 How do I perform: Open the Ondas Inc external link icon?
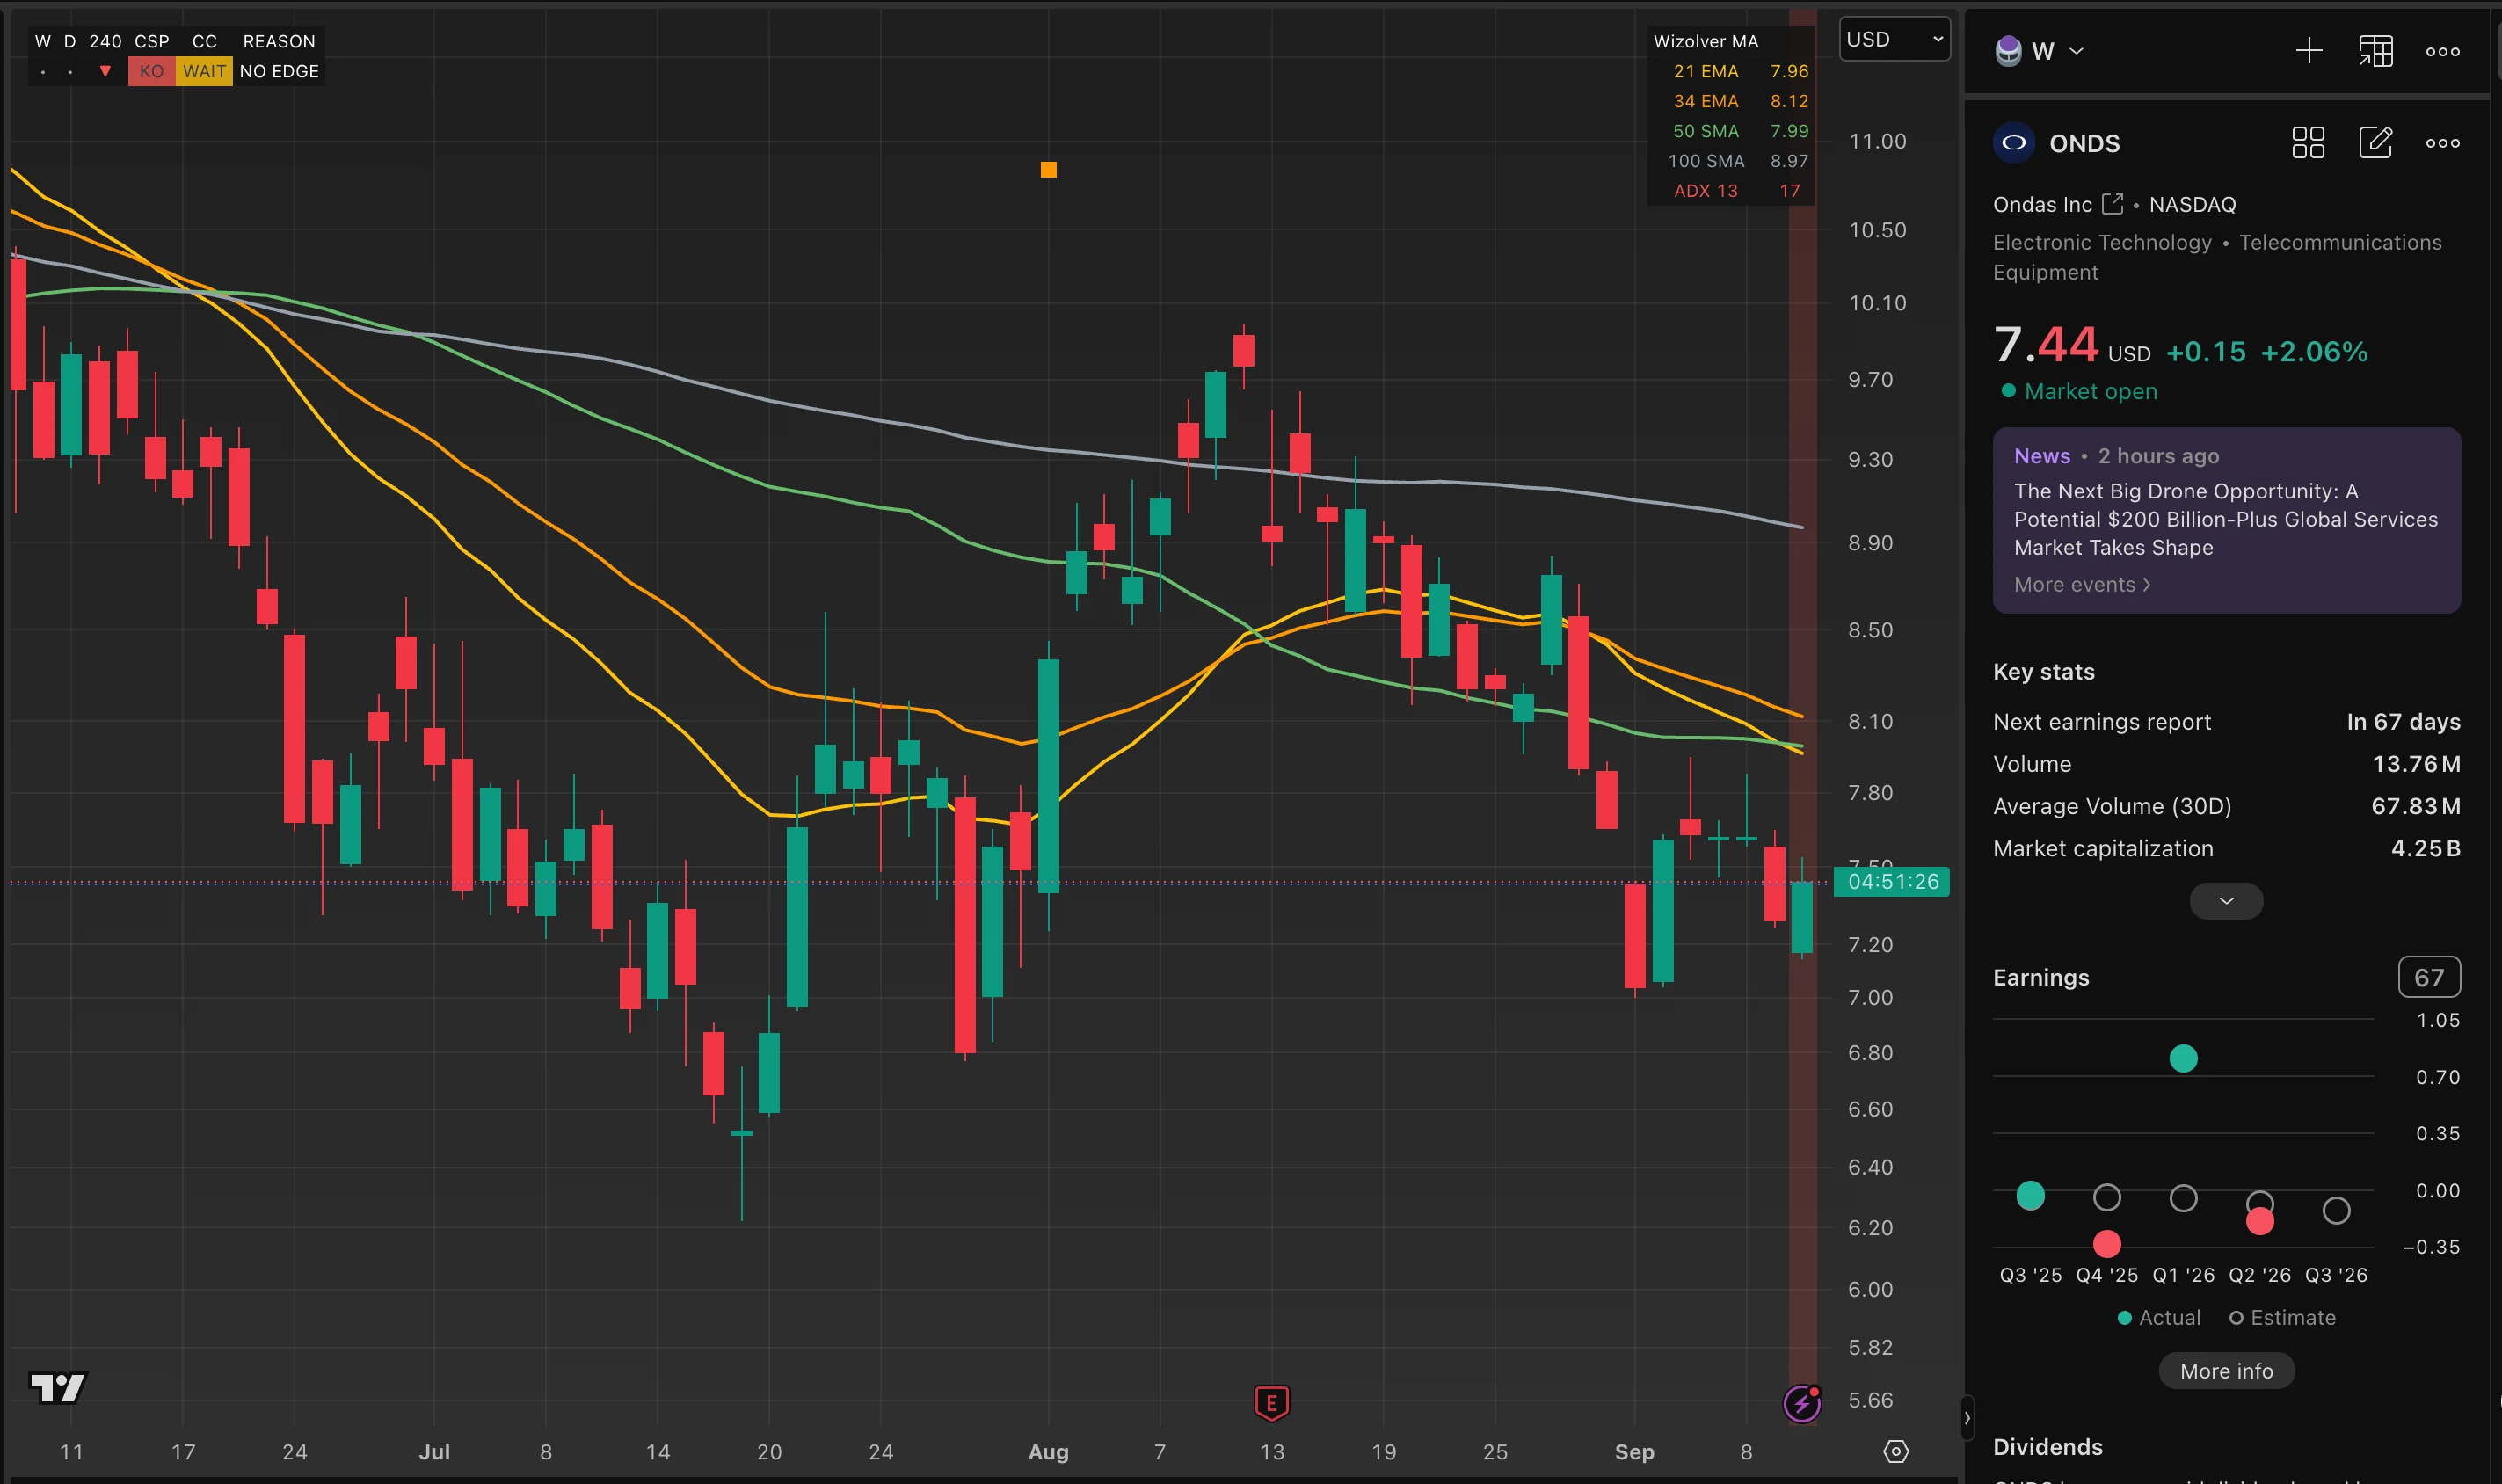[2112, 204]
